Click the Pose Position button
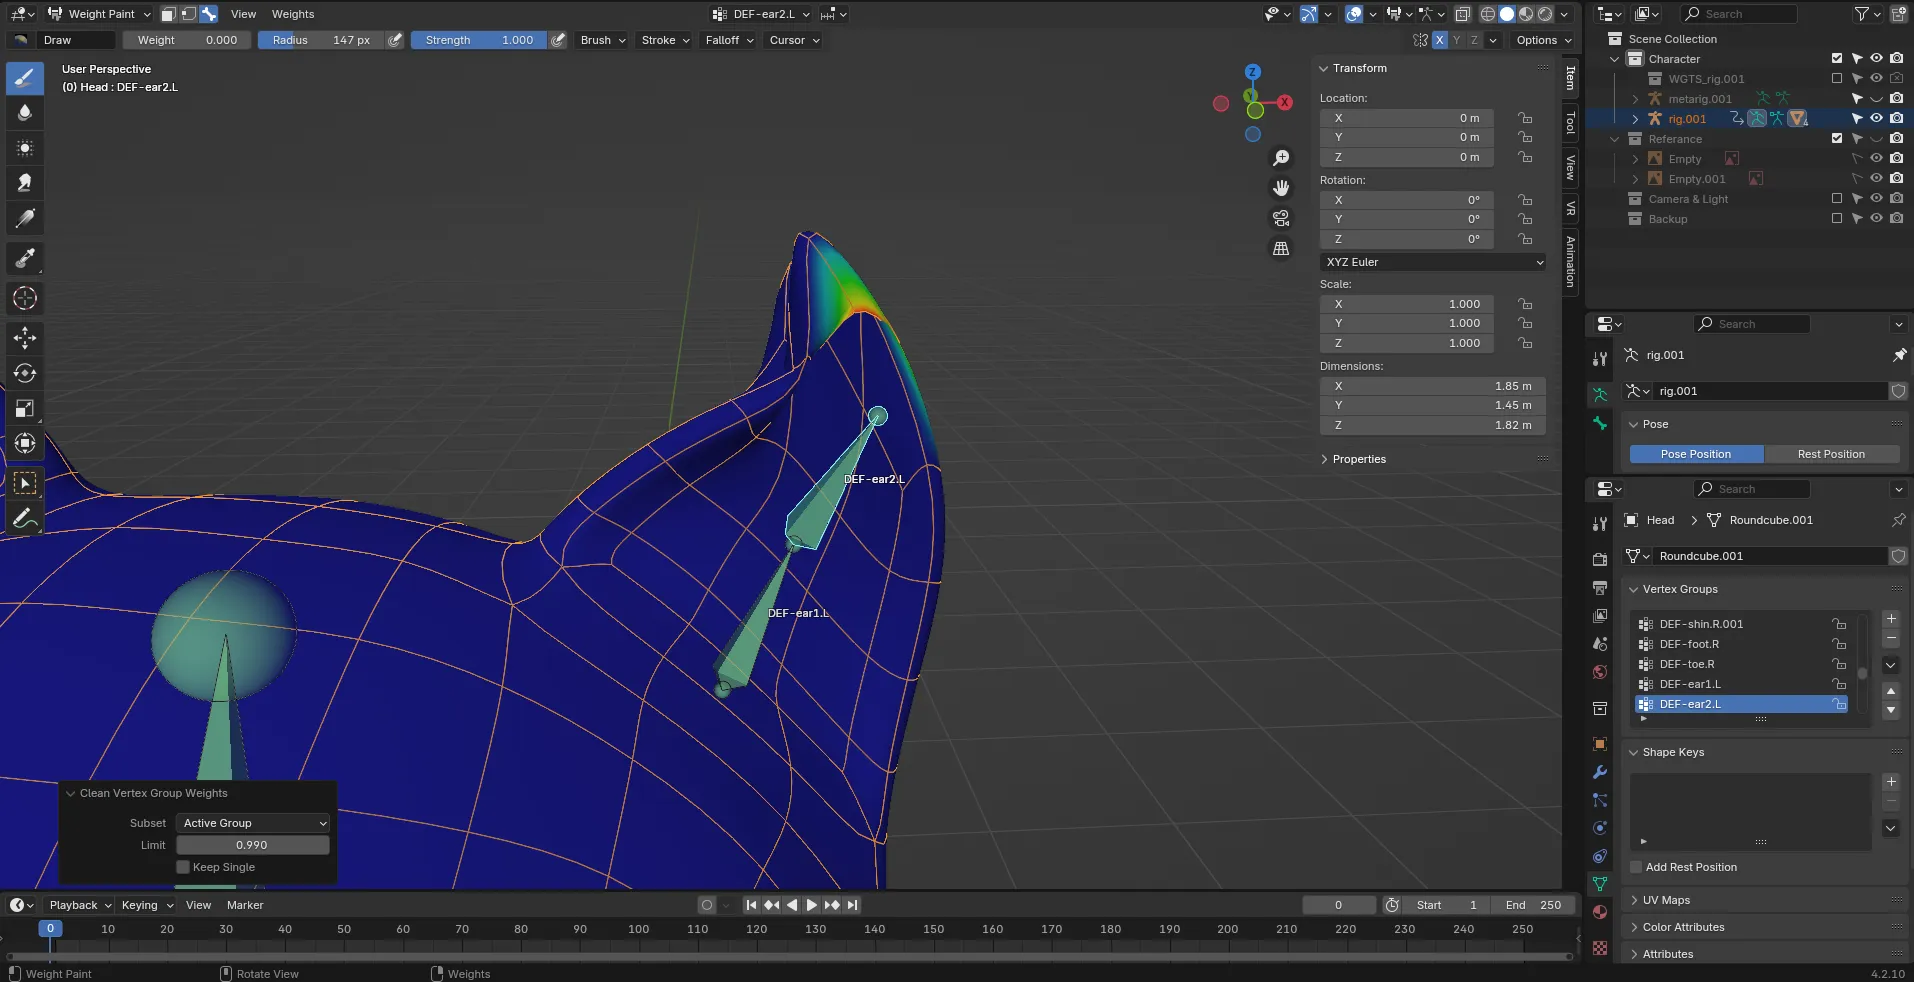The height and width of the screenshot is (982, 1914). [1696, 454]
